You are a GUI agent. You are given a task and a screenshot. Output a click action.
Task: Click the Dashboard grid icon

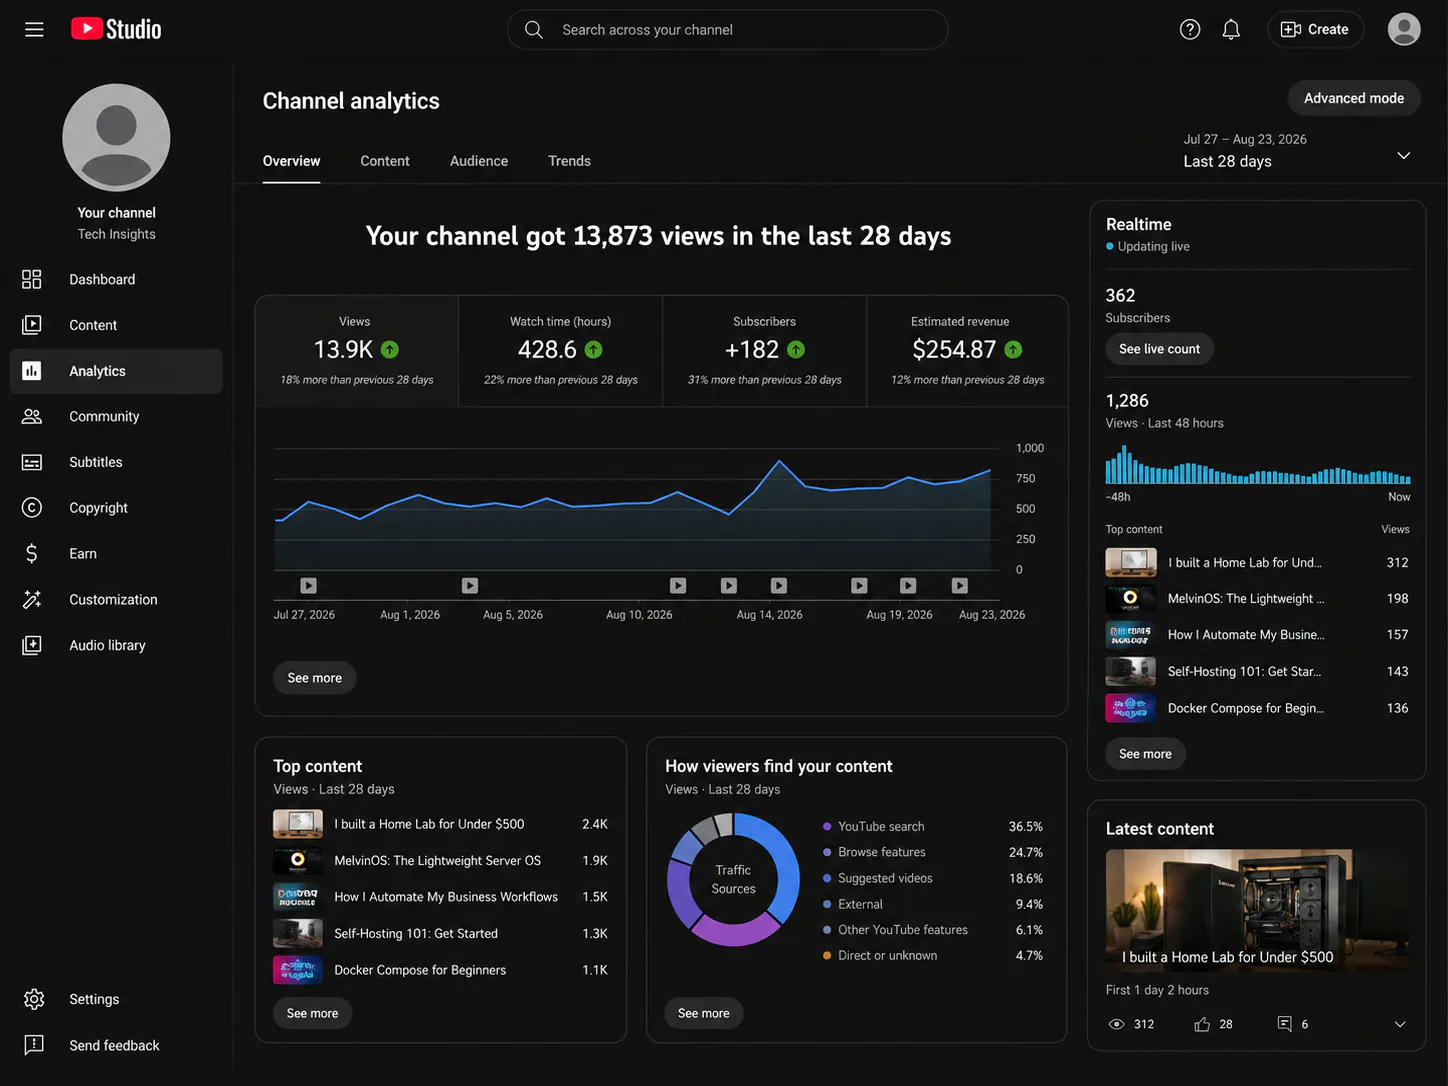[x=32, y=279]
